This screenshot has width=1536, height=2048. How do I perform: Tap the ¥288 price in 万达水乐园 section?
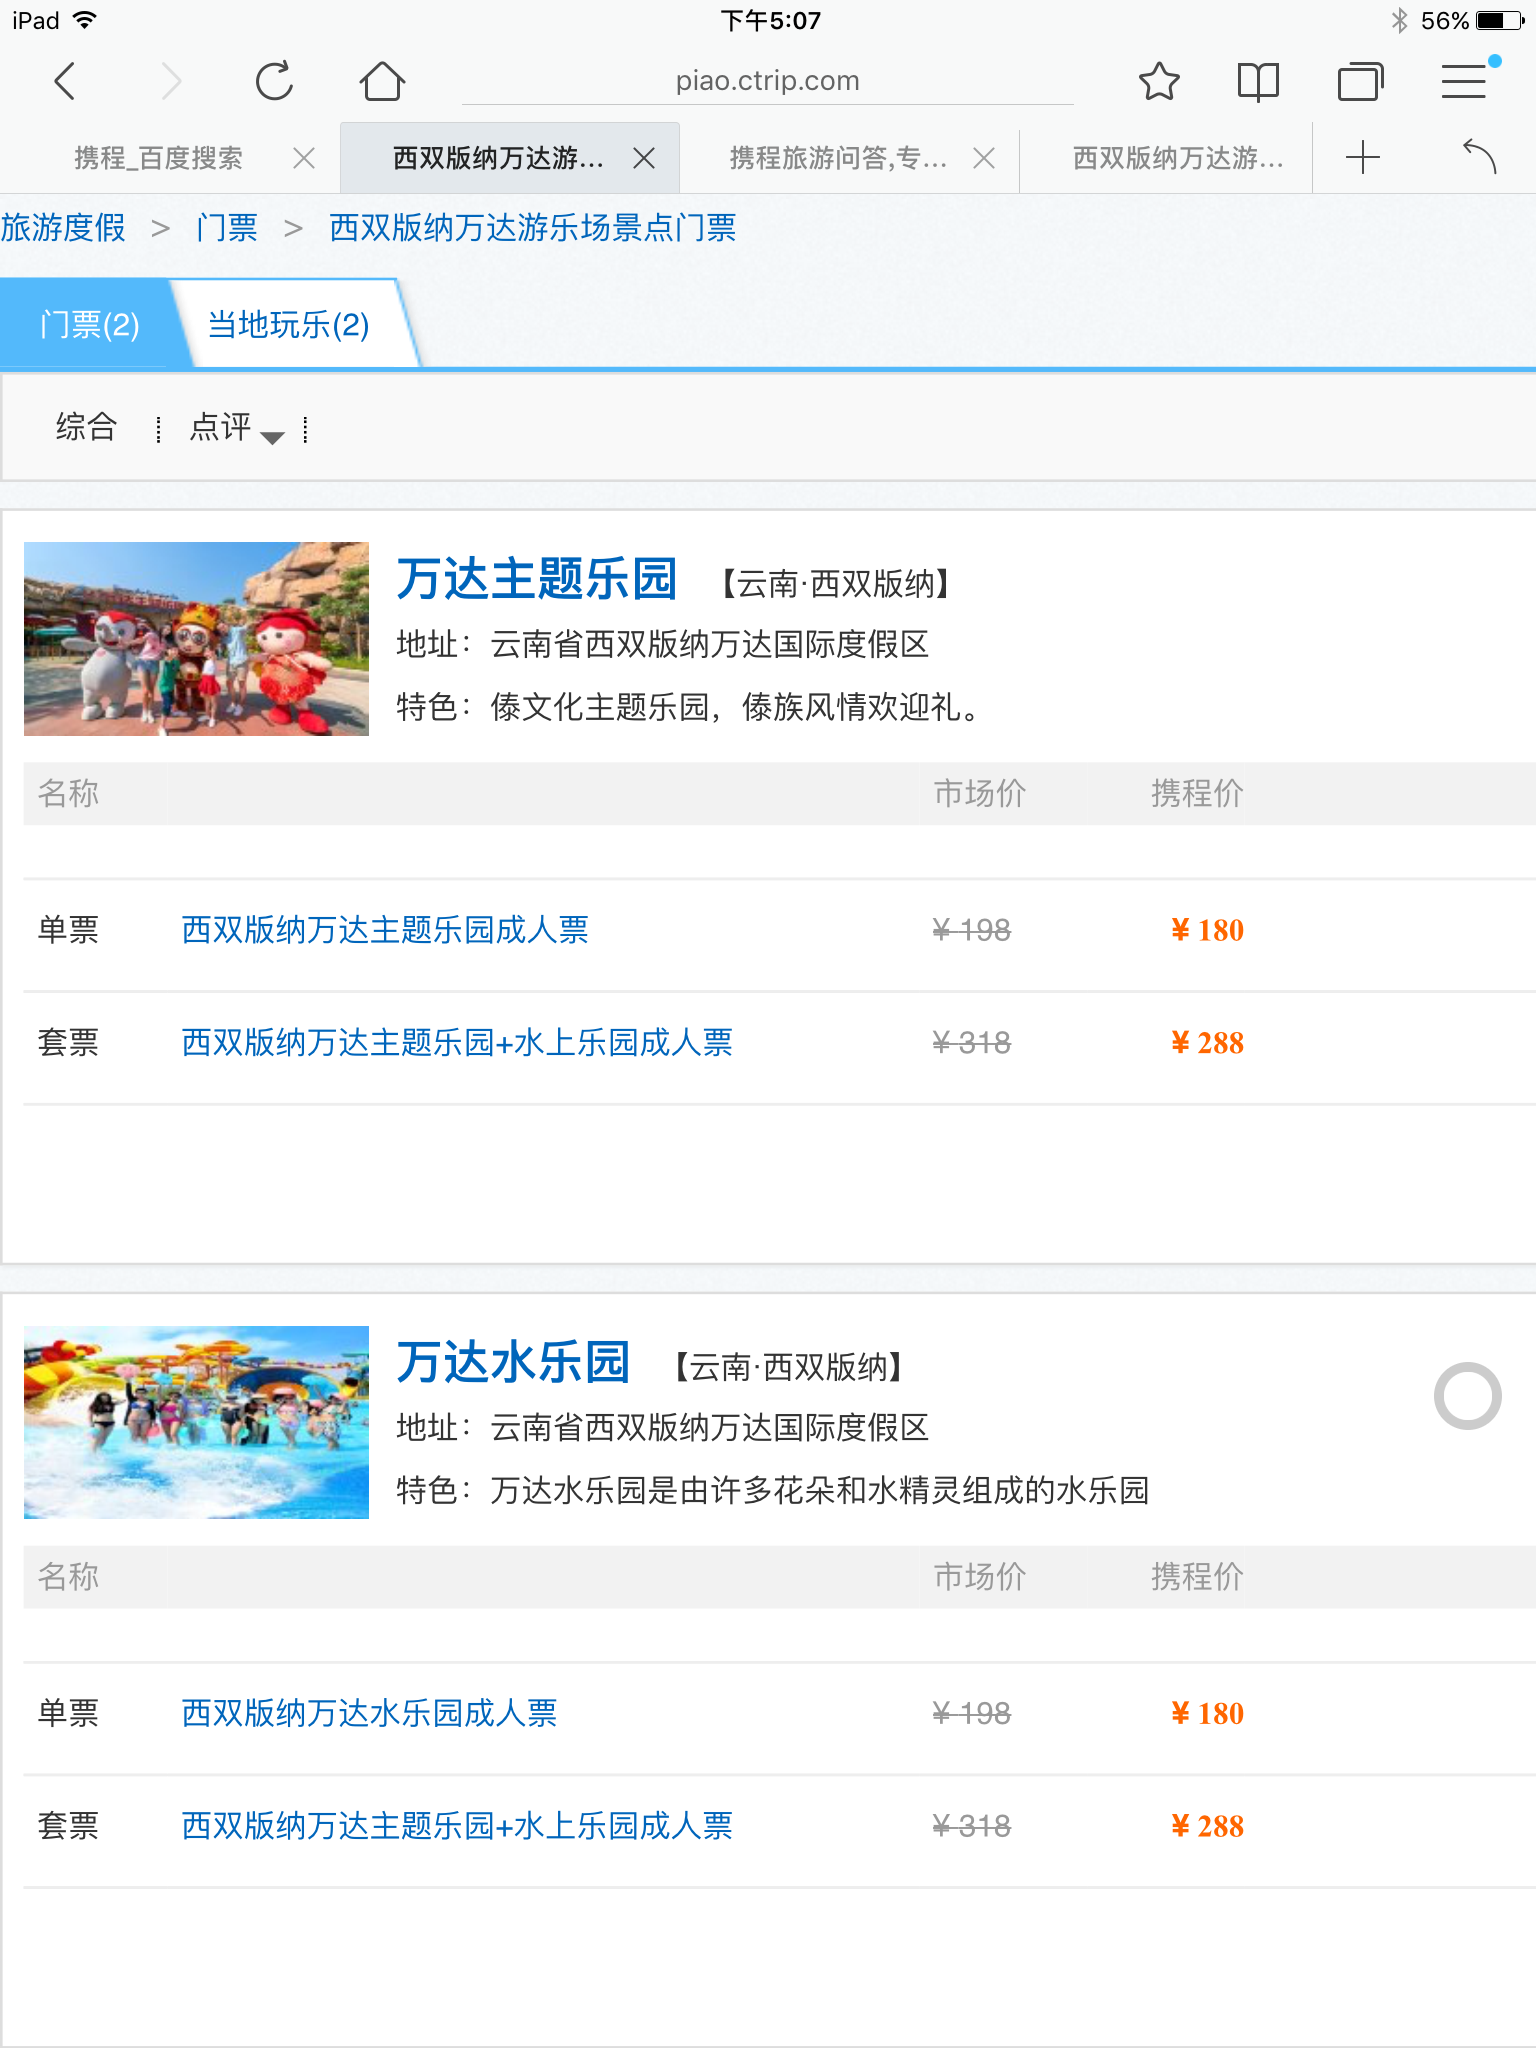(1207, 1826)
